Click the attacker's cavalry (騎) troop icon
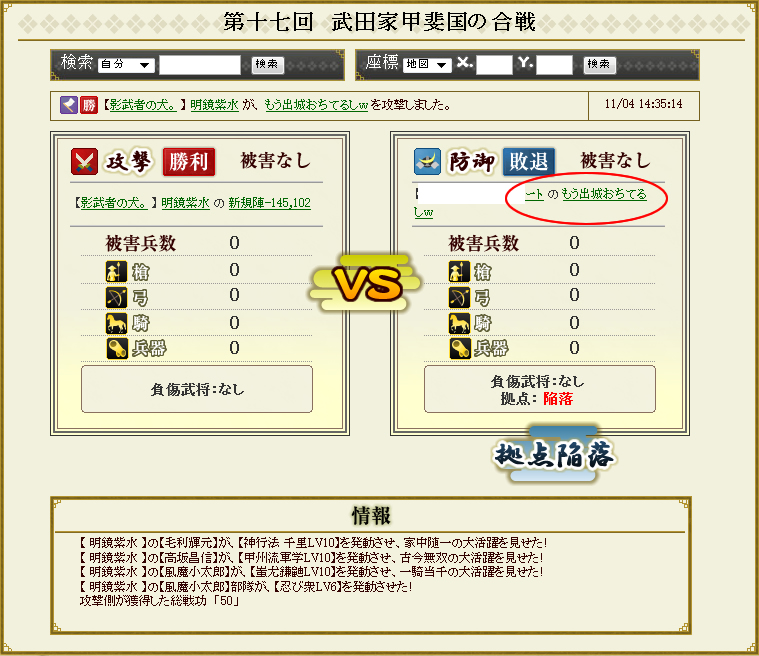The image size is (759, 656). pos(116,323)
